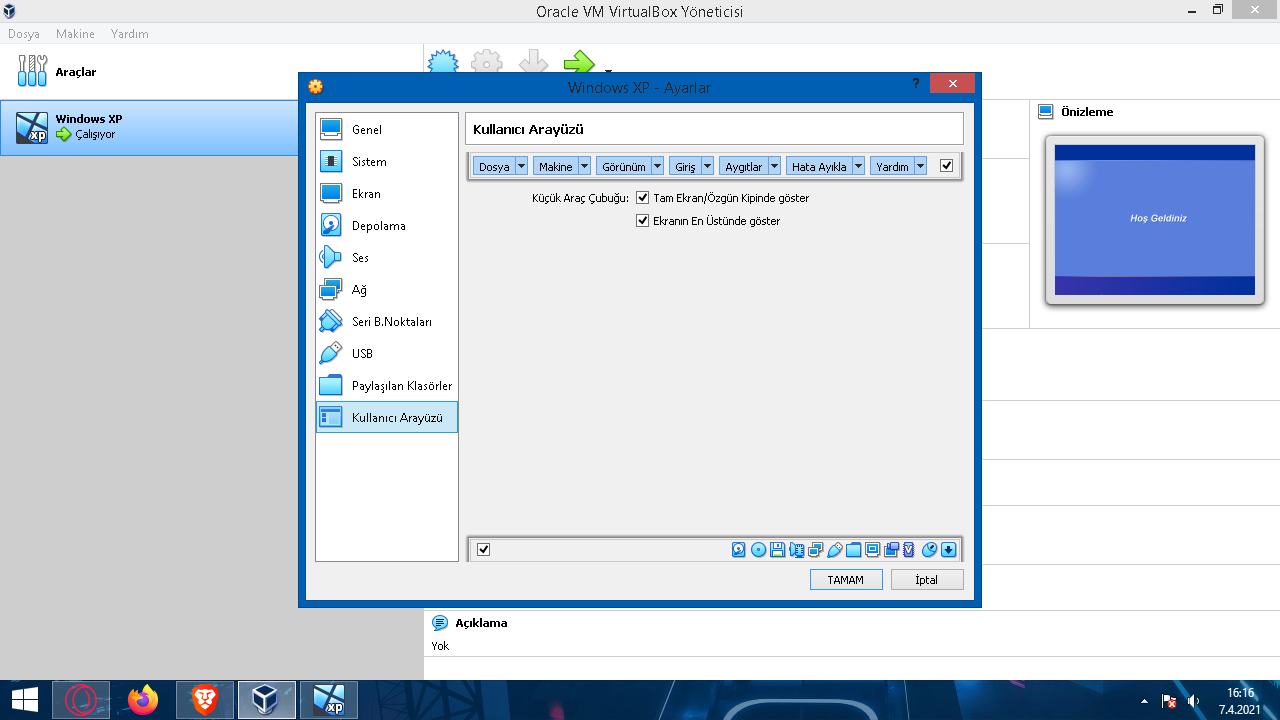Open Yardım menu in VirtualBox Yöneticisi menu bar
The width and height of the screenshot is (1280, 720).
tap(130, 34)
